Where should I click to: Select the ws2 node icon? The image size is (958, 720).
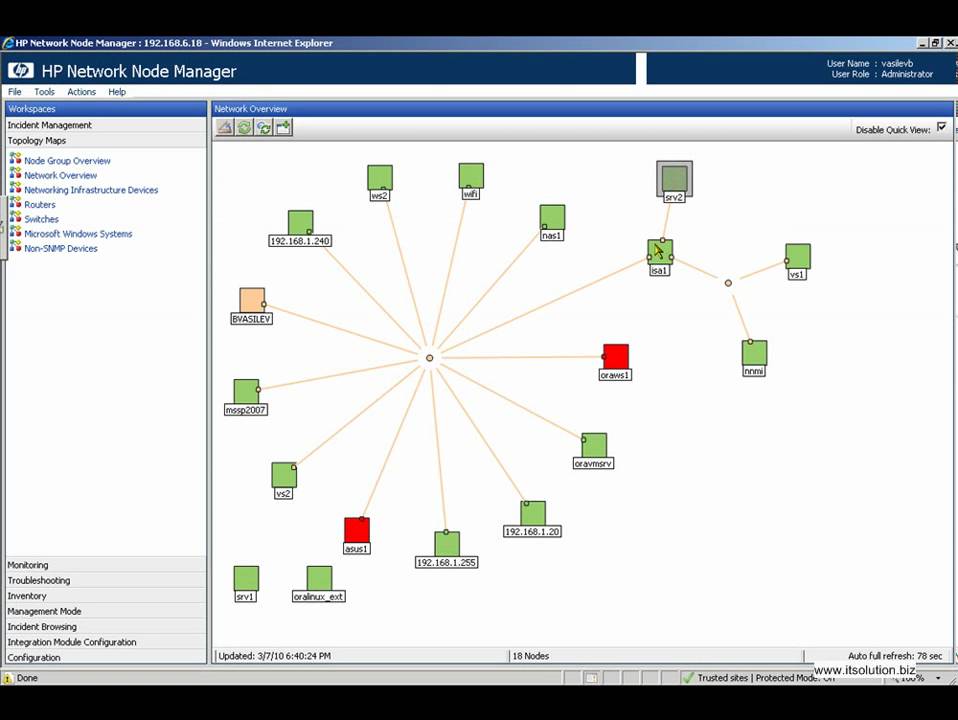pyautogui.click(x=380, y=177)
